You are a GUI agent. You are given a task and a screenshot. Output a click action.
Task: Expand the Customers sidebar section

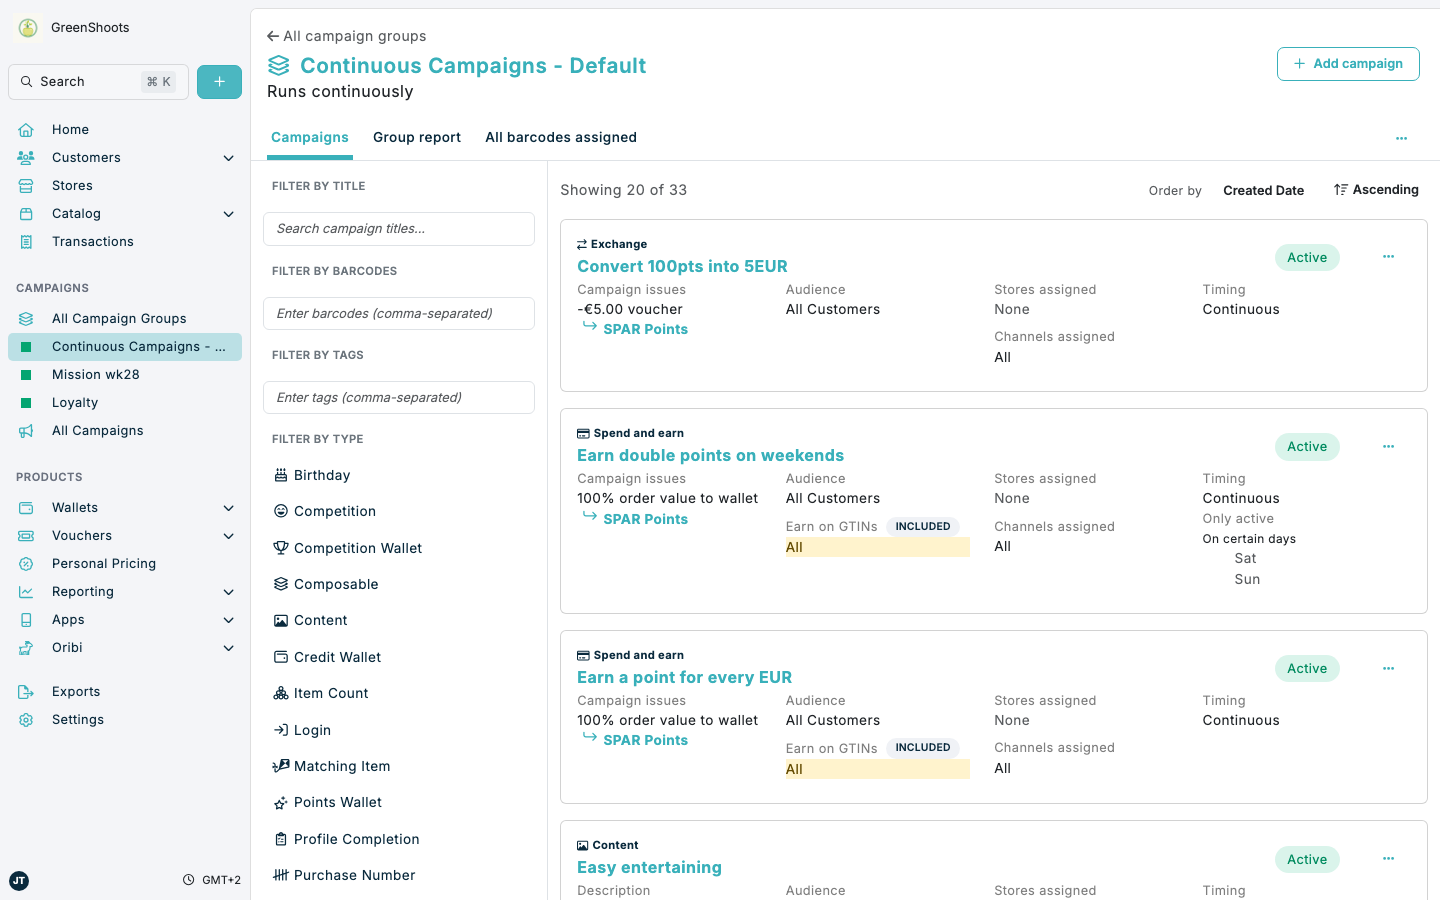tap(228, 157)
